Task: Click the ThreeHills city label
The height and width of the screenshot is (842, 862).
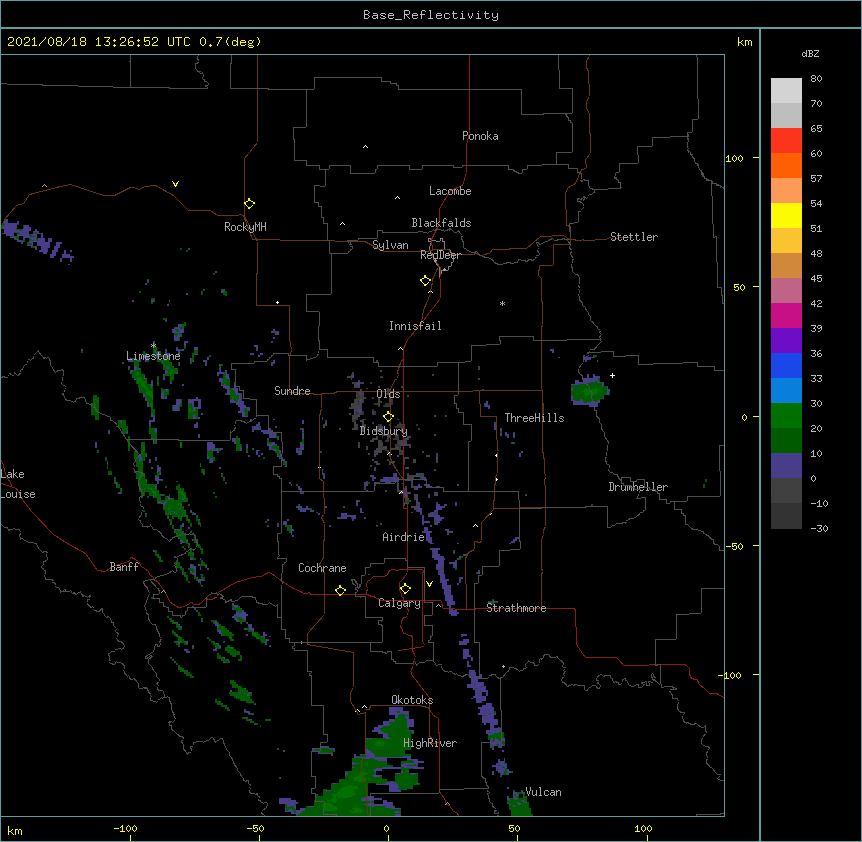Action: pyautogui.click(x=534, y=418)
